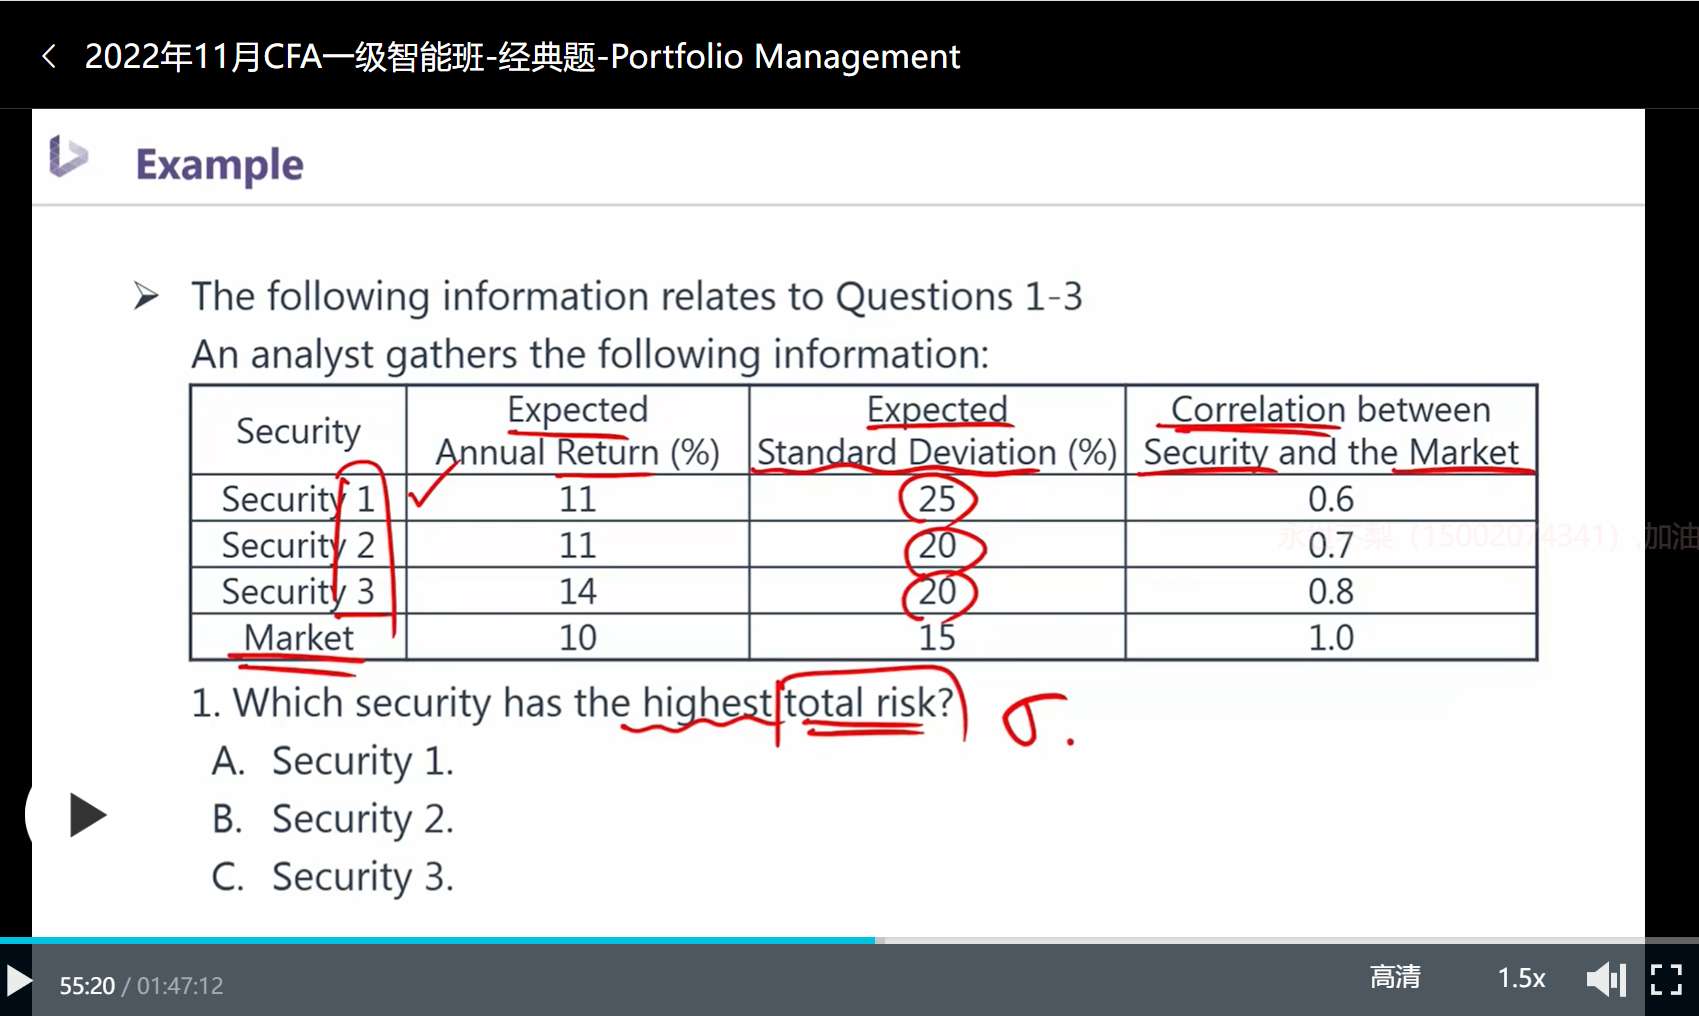Click the CFA Portfolio Management video title
This screenshot has width=1699, height=1016.
tap(522, 57)
